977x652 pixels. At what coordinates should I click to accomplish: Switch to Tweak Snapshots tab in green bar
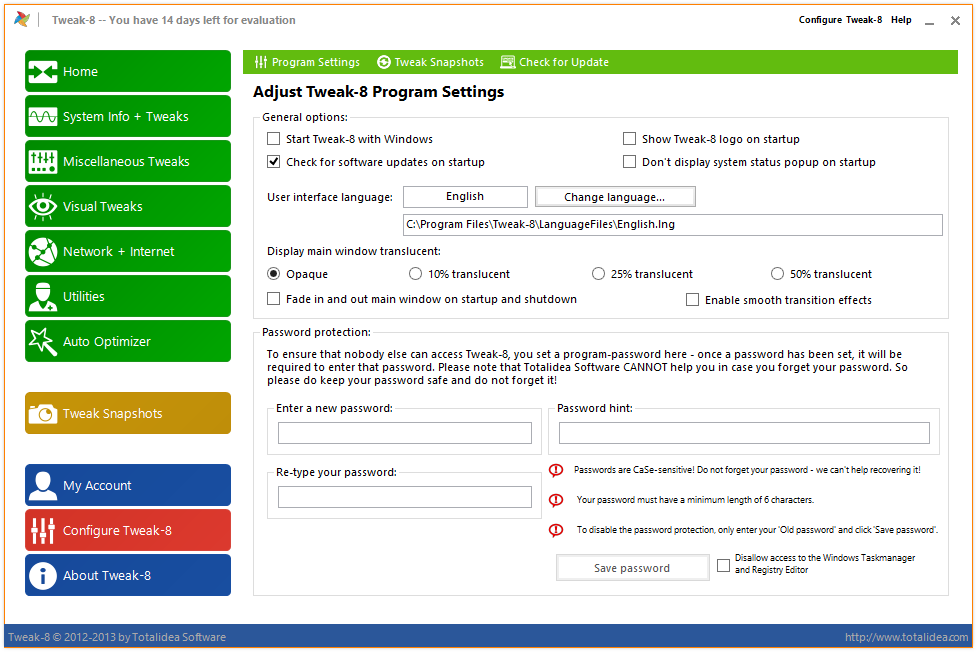[431, 62]
